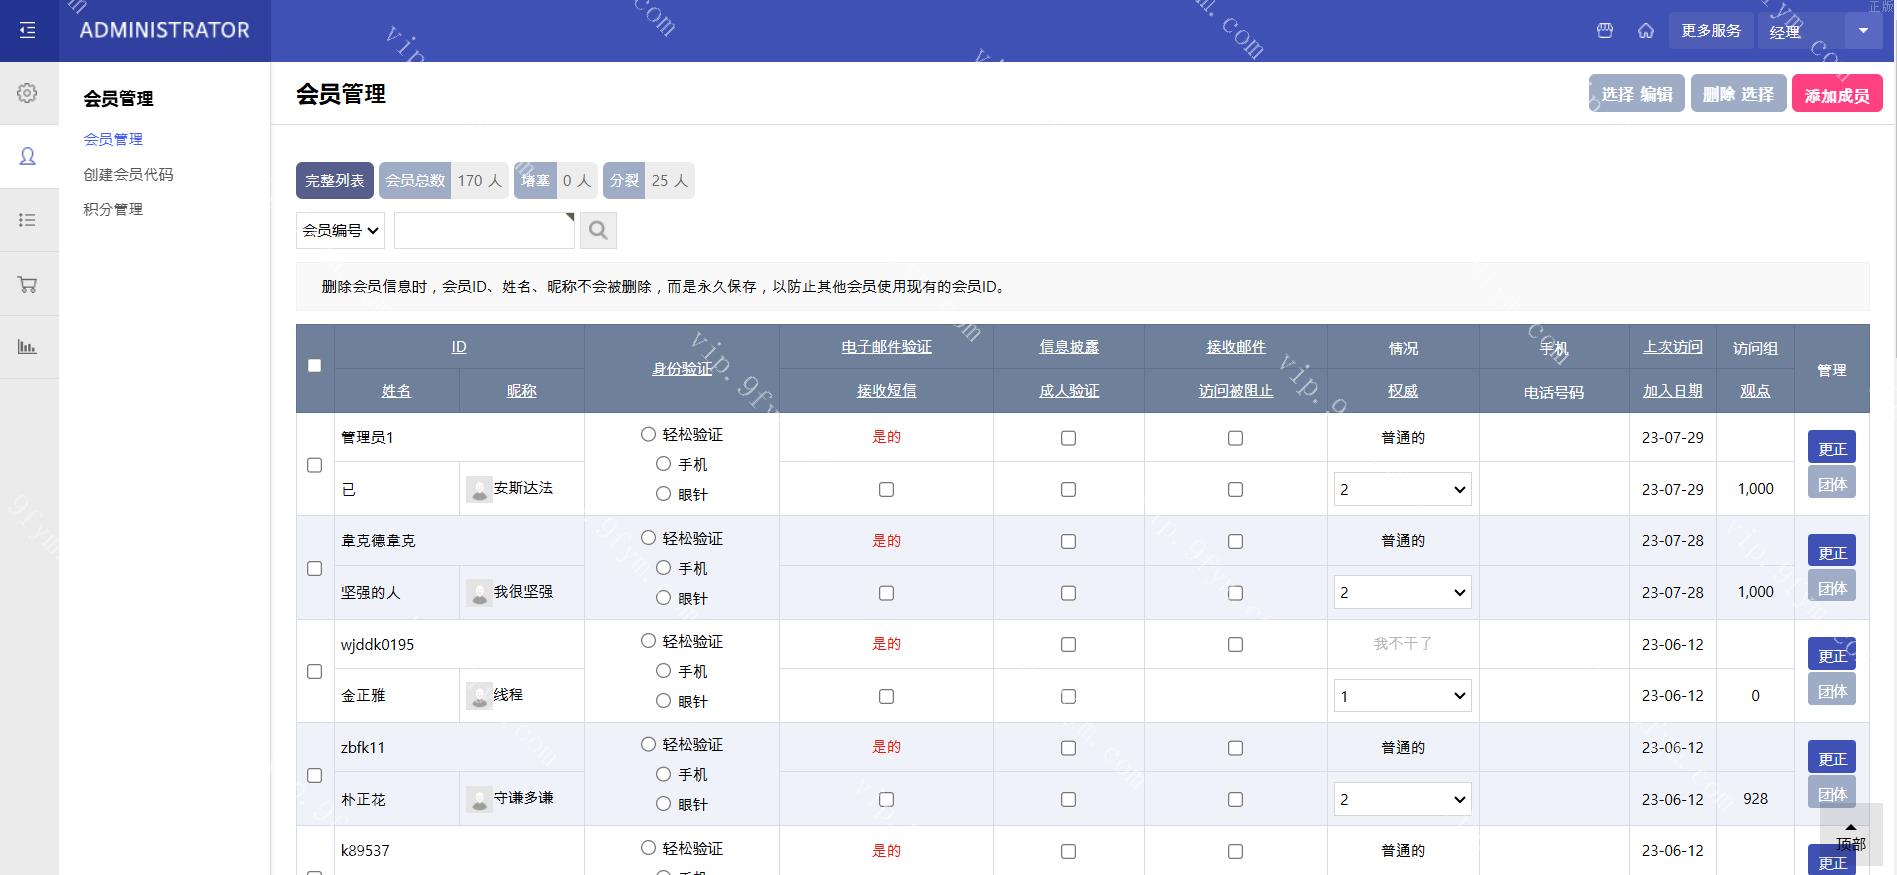Open the manager account dropdown arrow in the header
The width and height of the screenshot is (1897, 875).
coord(1863,31)
